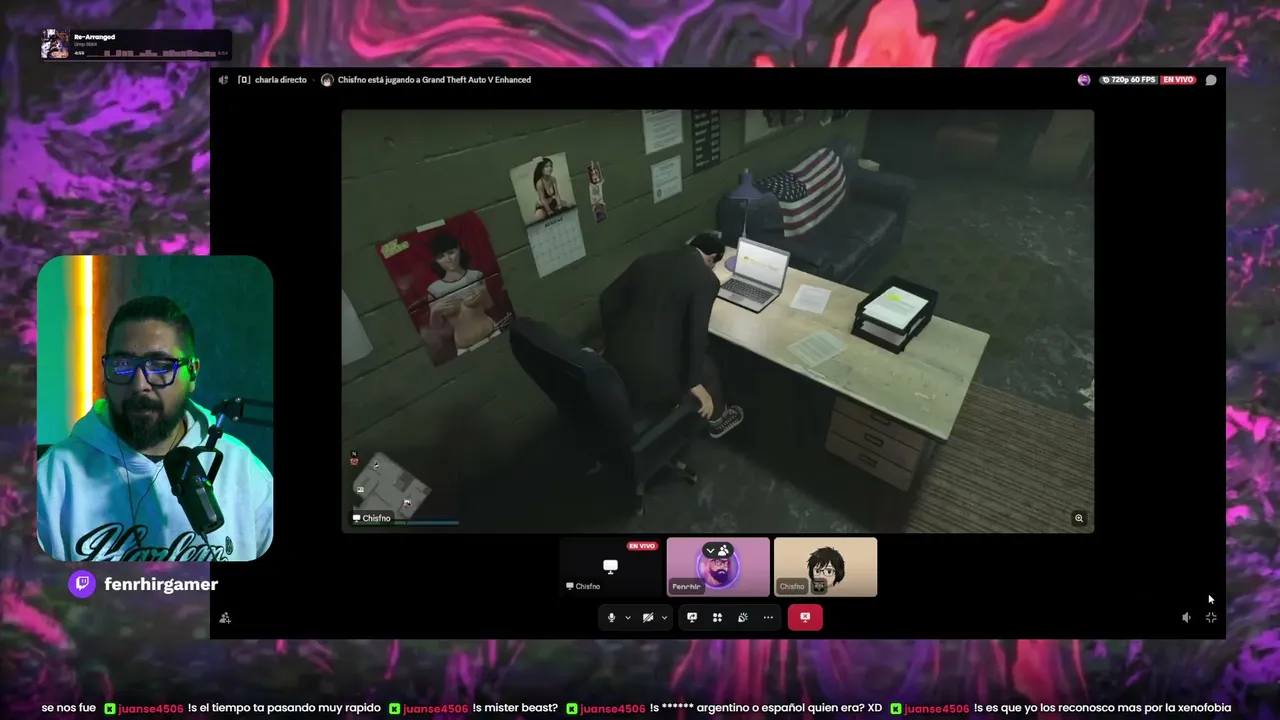The width and height of the screenshot is (1280, 720).
Task: Click the mister beast chat message
Action: (x=516, y=708)
